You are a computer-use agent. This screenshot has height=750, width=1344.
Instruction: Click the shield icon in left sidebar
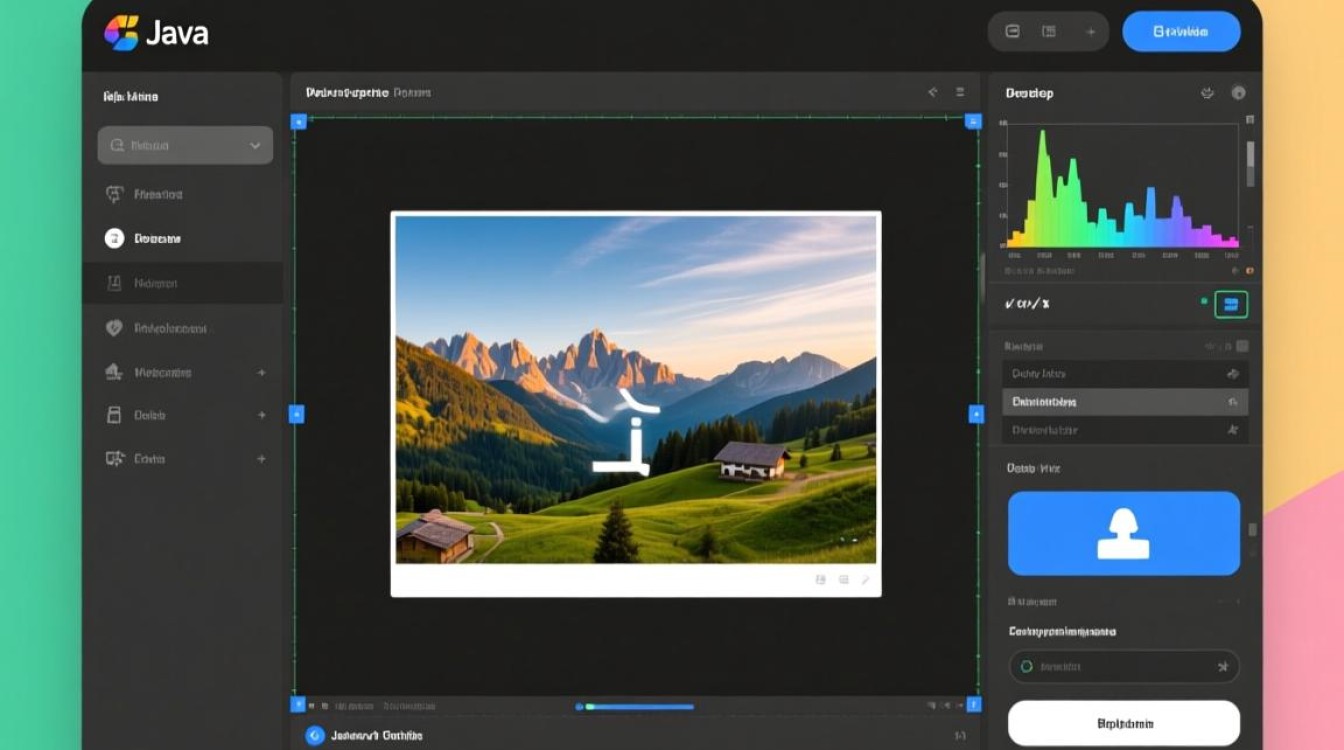point(114,328)
